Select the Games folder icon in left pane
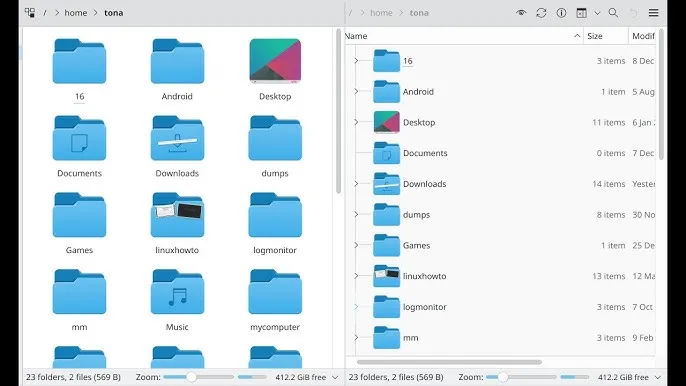Screen dimensions: 686x386 click(x=79, y=215)
